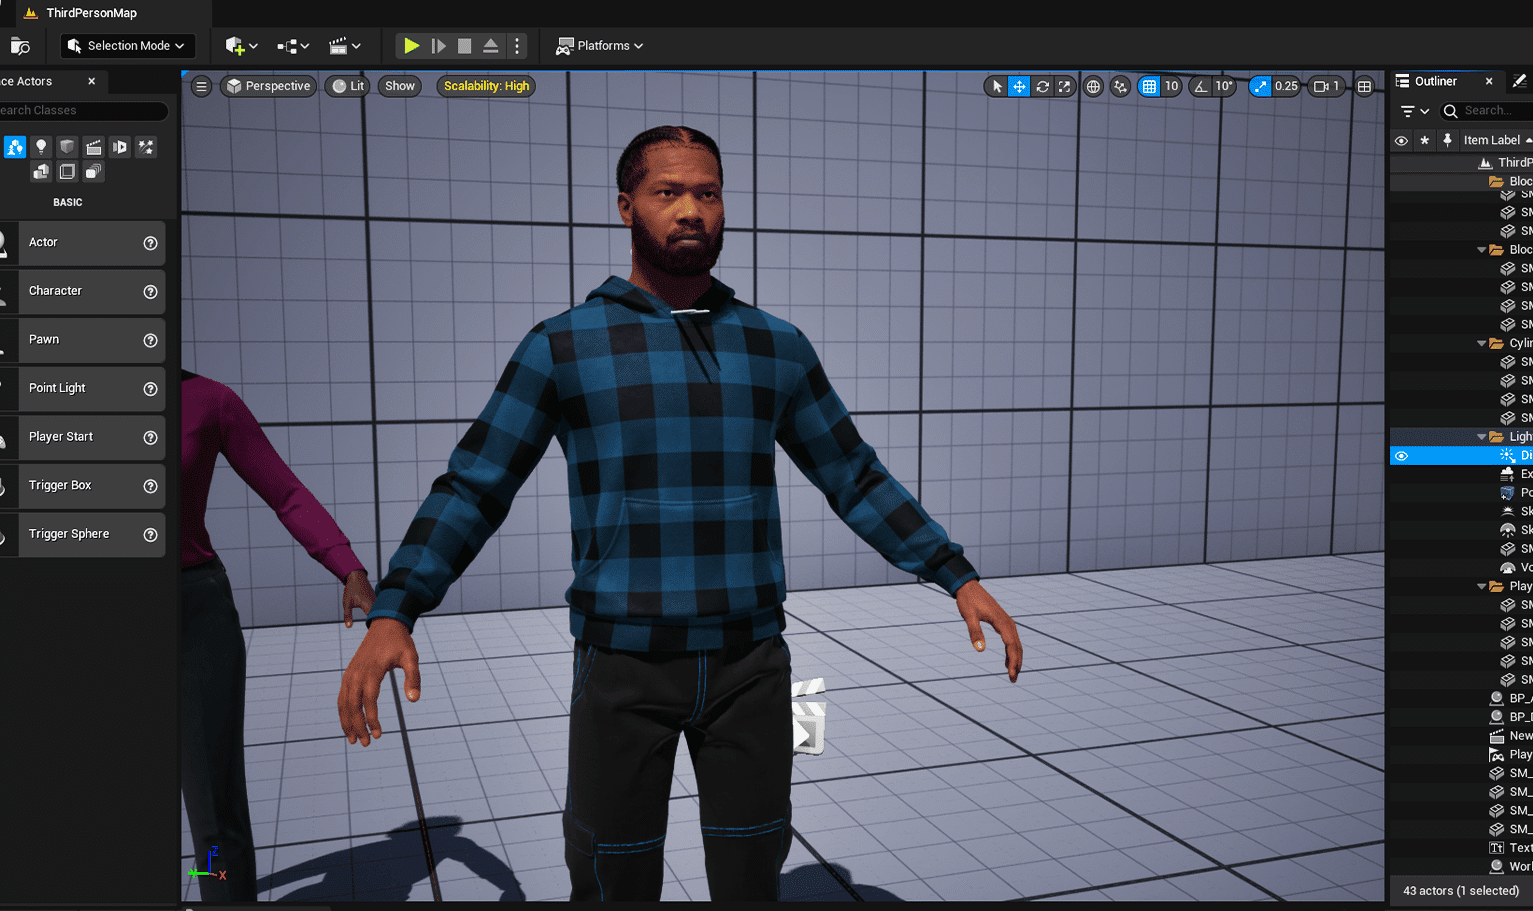The width and height of the screenshot is (1533, 911).
Task: Open the viewport Show menu
Action: pyautogui.click(x=400, y=86)
